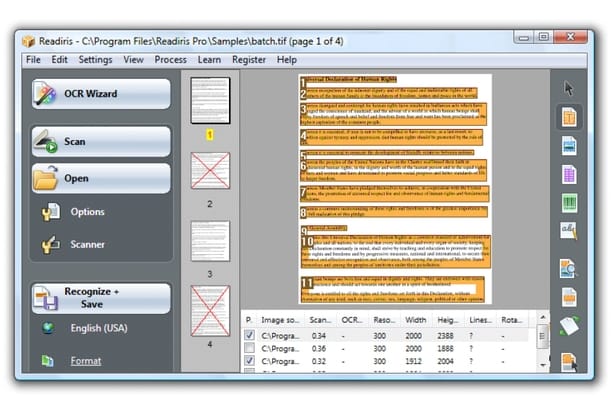
Task: Open the Edit menu
Action: click(x=60, y=60)
